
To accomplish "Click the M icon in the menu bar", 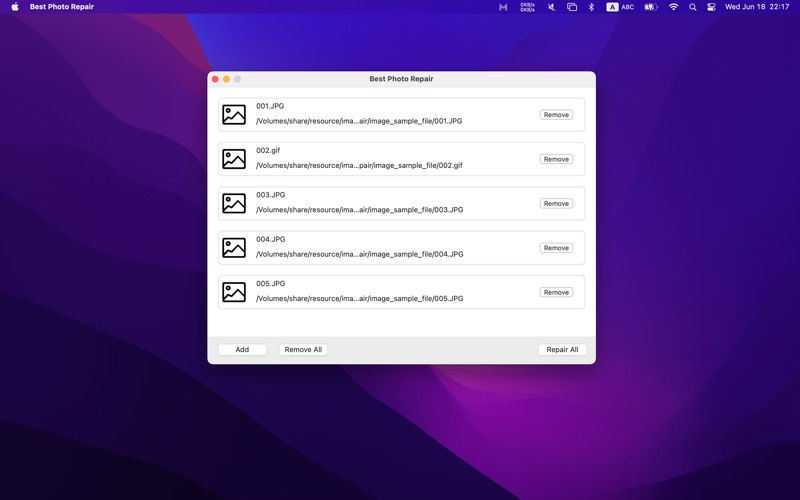I will [503, 7].
